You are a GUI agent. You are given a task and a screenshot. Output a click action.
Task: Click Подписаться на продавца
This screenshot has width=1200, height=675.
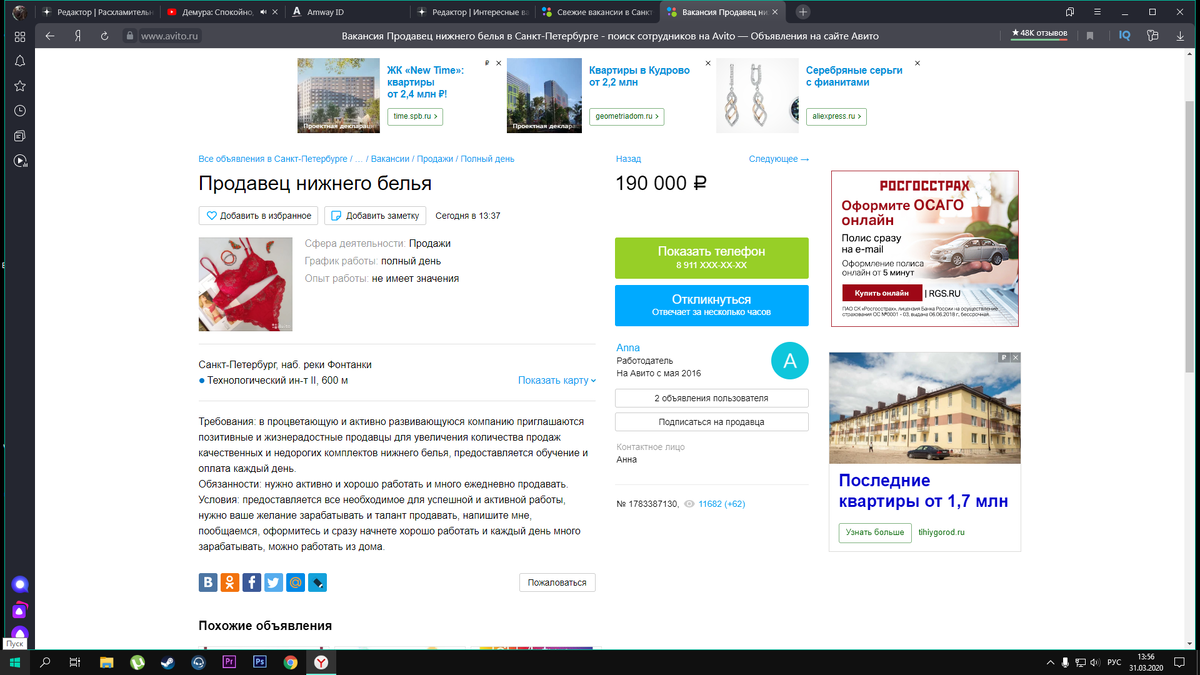click(x=711, y=422)
